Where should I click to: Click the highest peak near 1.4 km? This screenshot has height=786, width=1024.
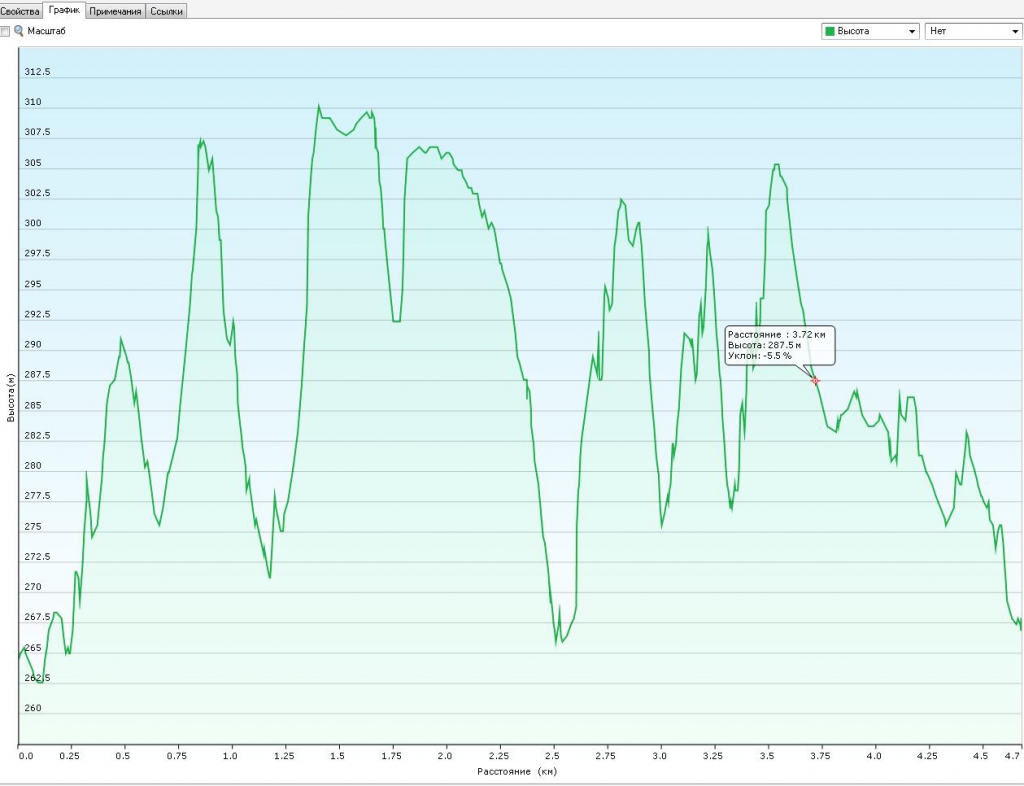[x=318, y=105]
